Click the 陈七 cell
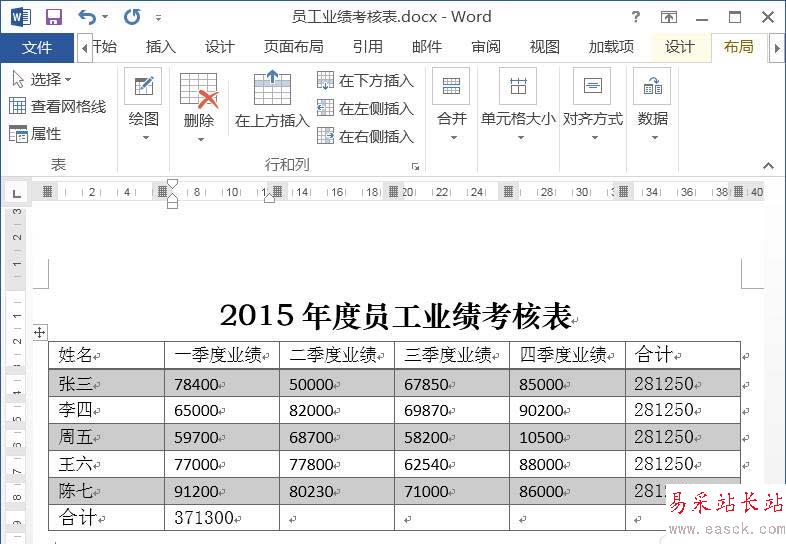Viewport: 786px width, 544px height. click(x=106, y=491)
